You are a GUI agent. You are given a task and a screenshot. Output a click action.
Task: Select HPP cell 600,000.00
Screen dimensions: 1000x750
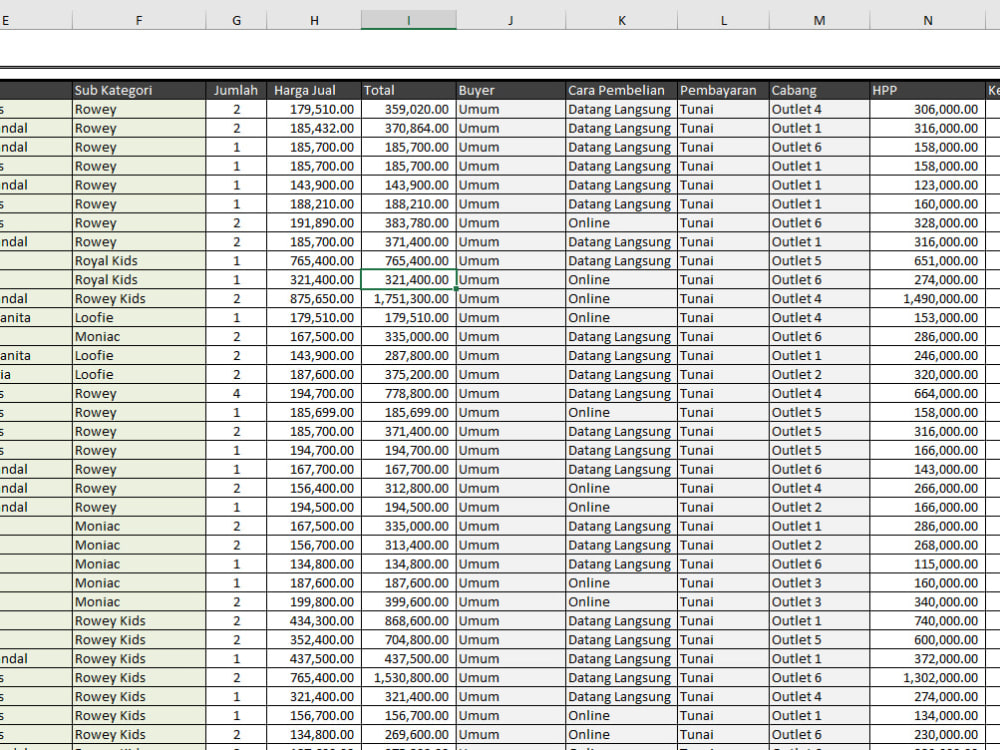tap(927, 640)
